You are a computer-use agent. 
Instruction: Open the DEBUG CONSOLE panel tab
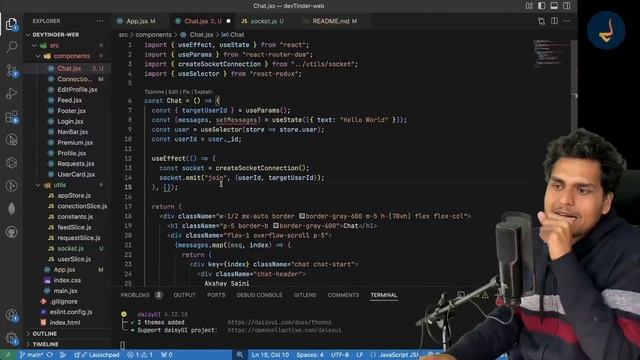(259, 295)
